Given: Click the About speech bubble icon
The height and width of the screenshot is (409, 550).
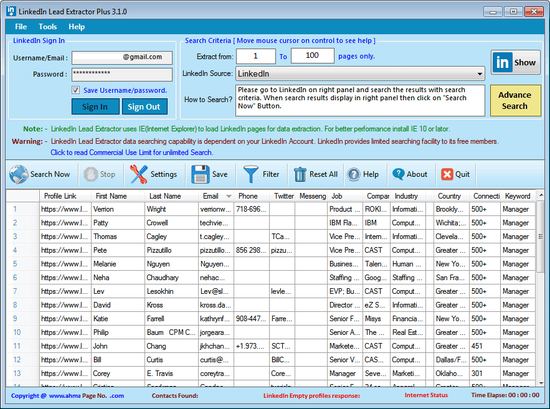Looking at the screenshot, I should pyautogui.click(x=398, y=174).
